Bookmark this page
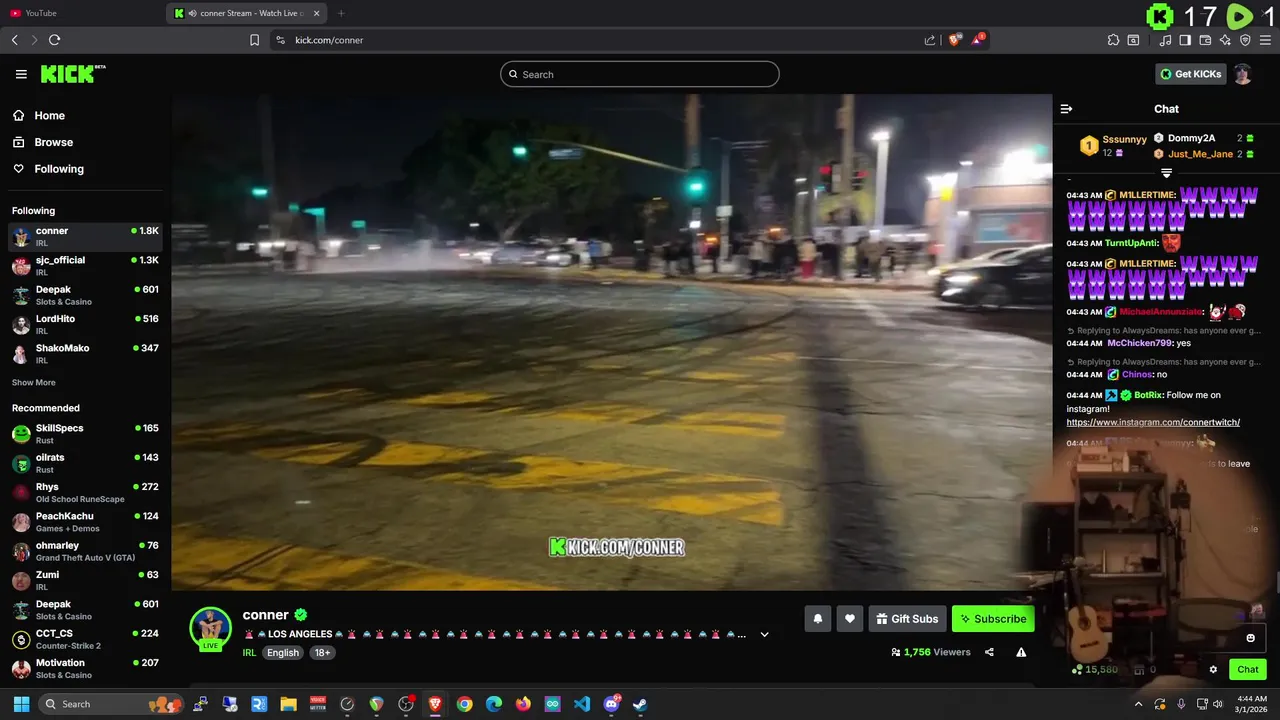1280x720 pixels. pos(254,40)
